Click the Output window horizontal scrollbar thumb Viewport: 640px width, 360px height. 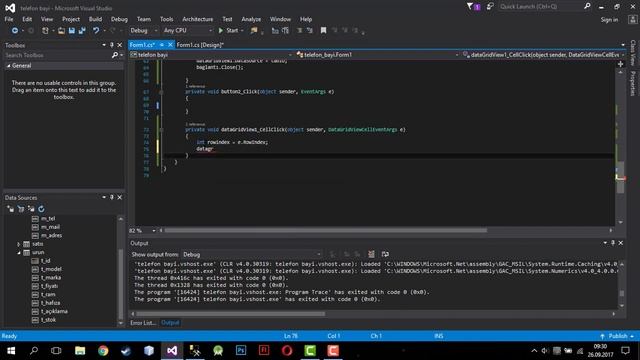(231, 314)
